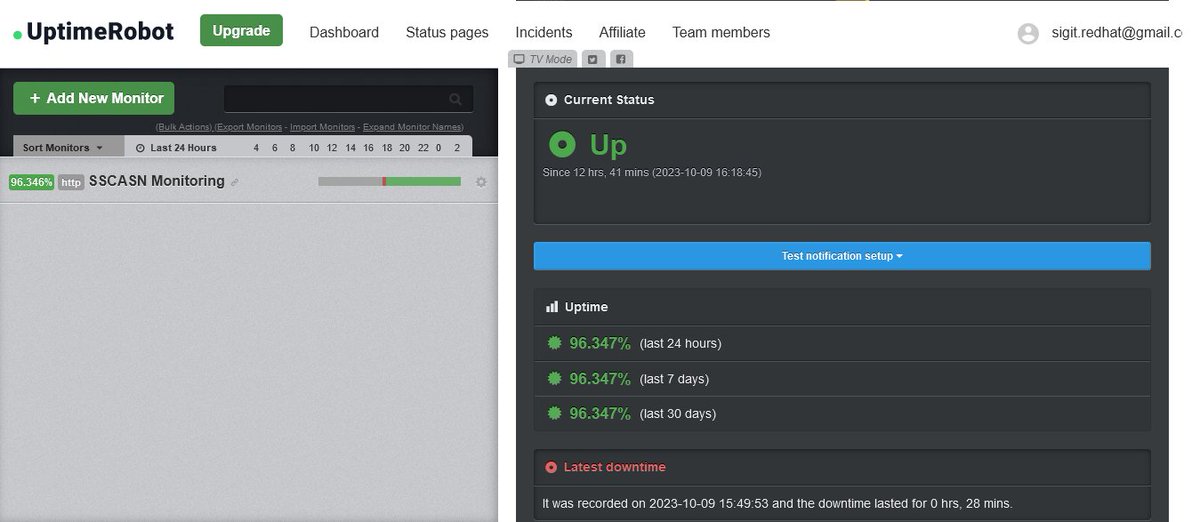This screenshot has height=522, width=1200.
Task: Click the Export Monitors link
Action: 249,127
